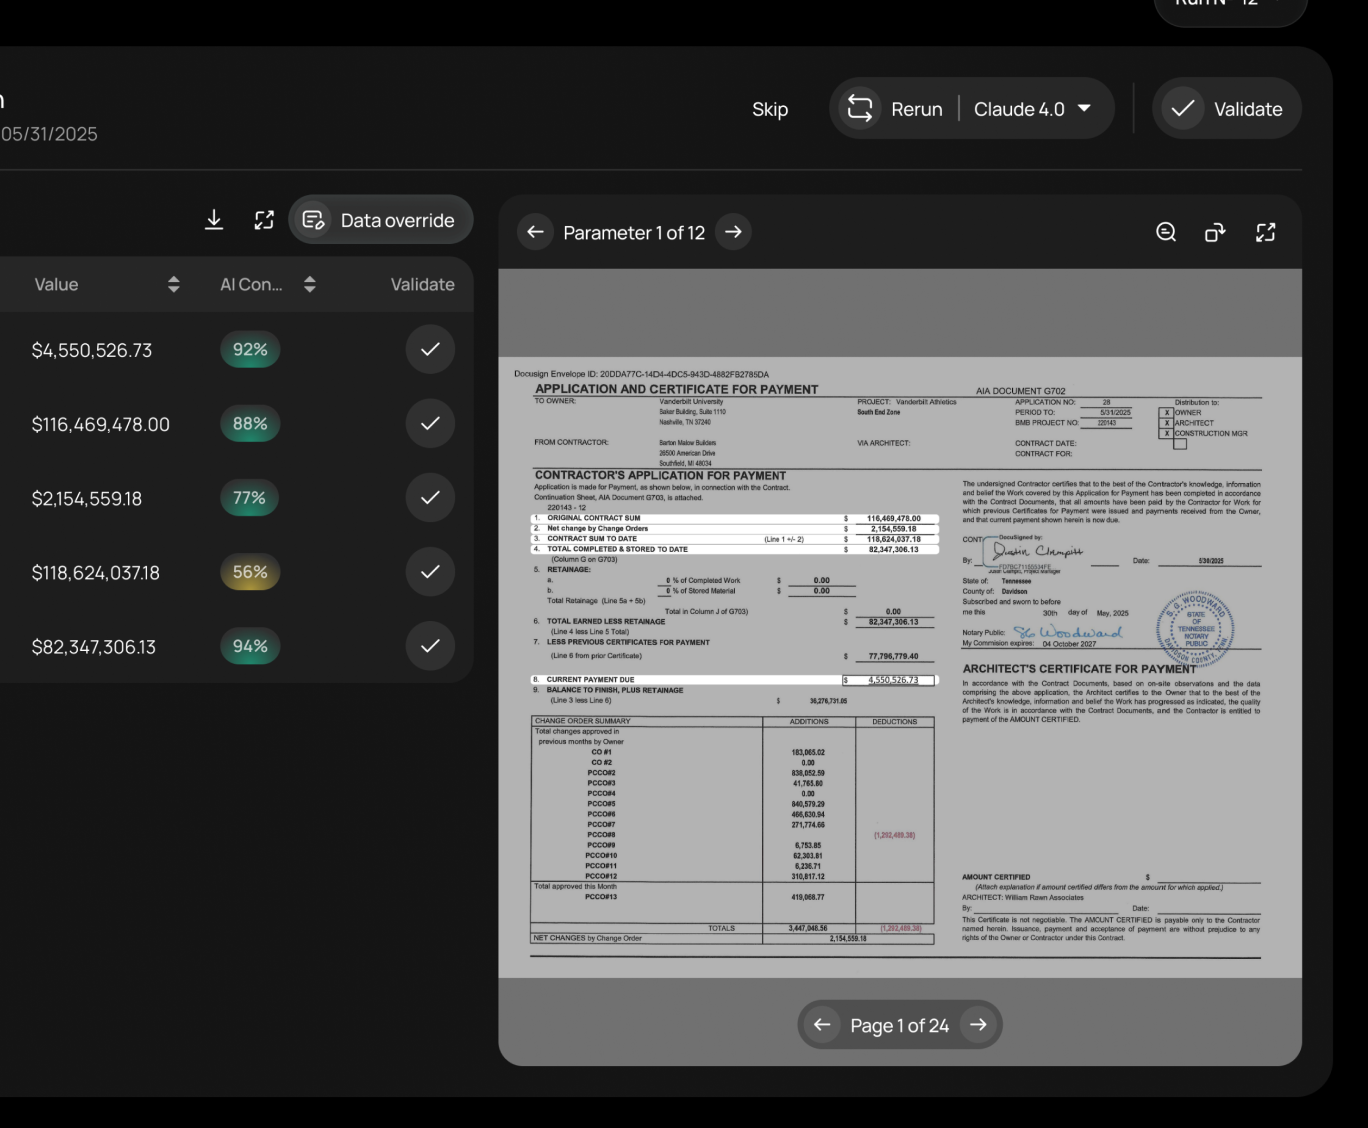
Task: Validate the $118,624,037.18 row
Action: pyautogui.click(x=430, y=572)
